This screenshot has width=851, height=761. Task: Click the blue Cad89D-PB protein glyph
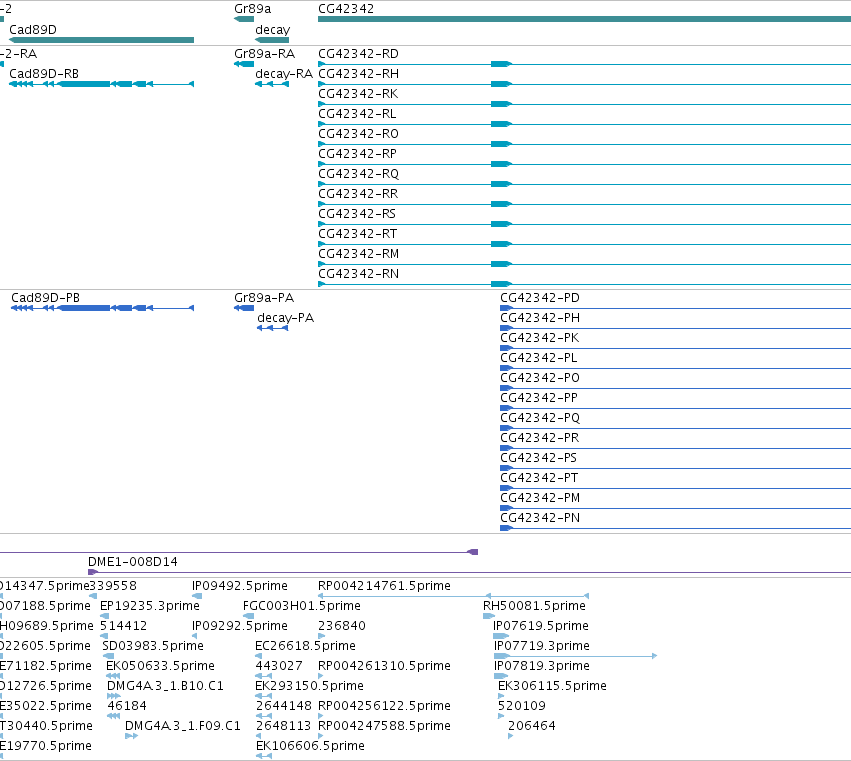pos(102,308)
